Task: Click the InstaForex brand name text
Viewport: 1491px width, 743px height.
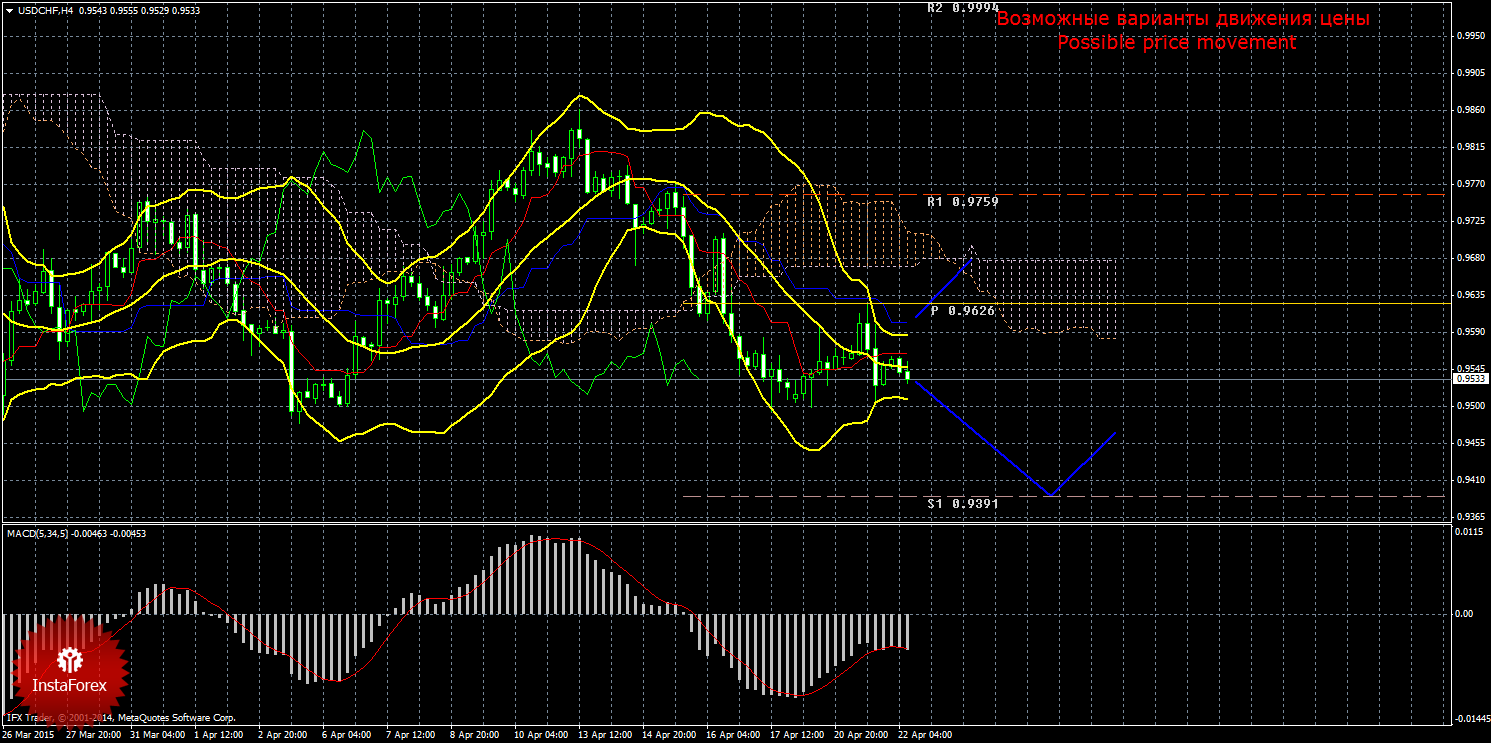Action: coord(70,687)
